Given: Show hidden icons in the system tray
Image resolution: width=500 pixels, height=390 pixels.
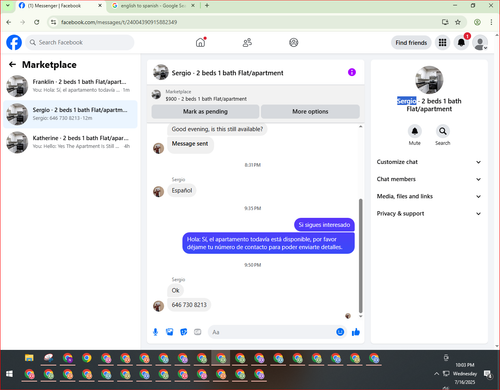Looking at the screenshot, I should [x=436, y=374].
